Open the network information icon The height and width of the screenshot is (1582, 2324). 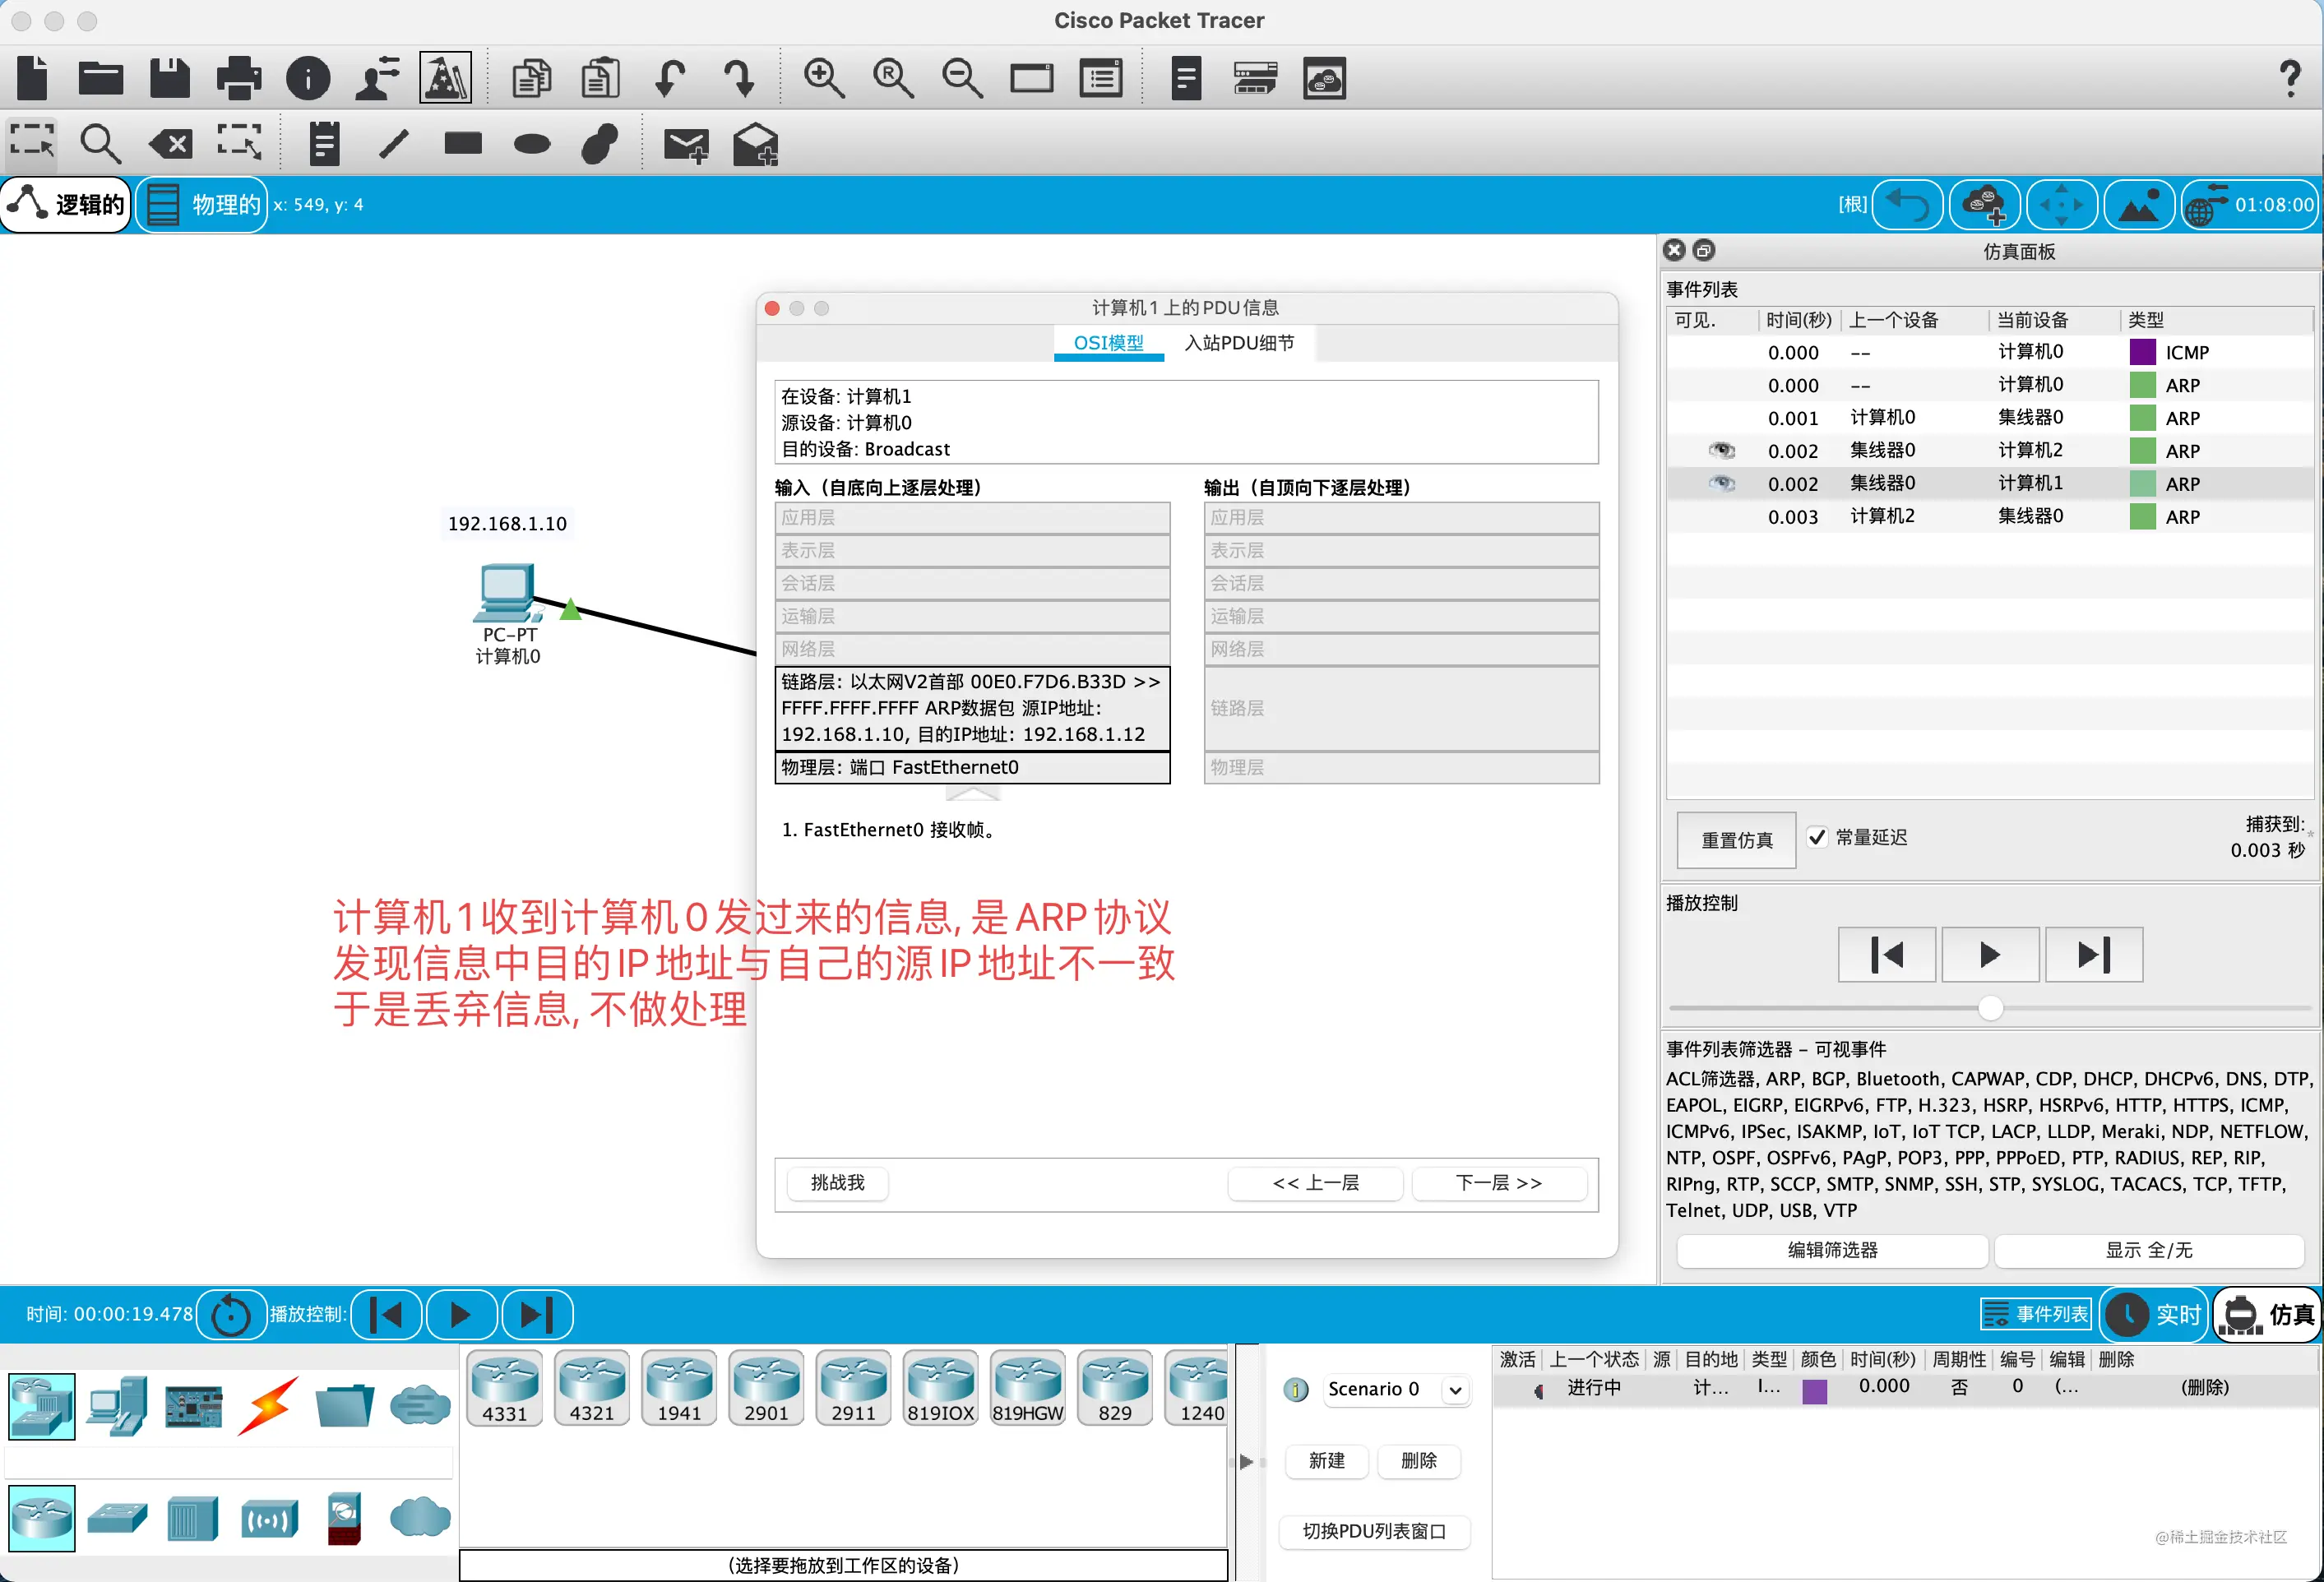point(308,78)
